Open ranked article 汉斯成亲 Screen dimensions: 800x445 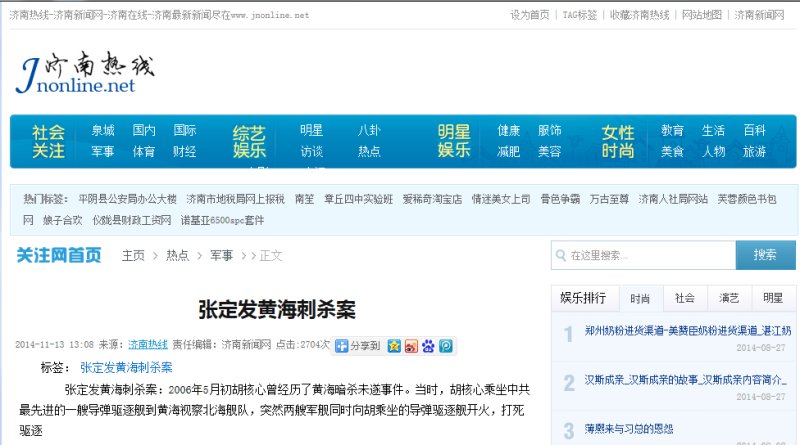click(685, 380)
